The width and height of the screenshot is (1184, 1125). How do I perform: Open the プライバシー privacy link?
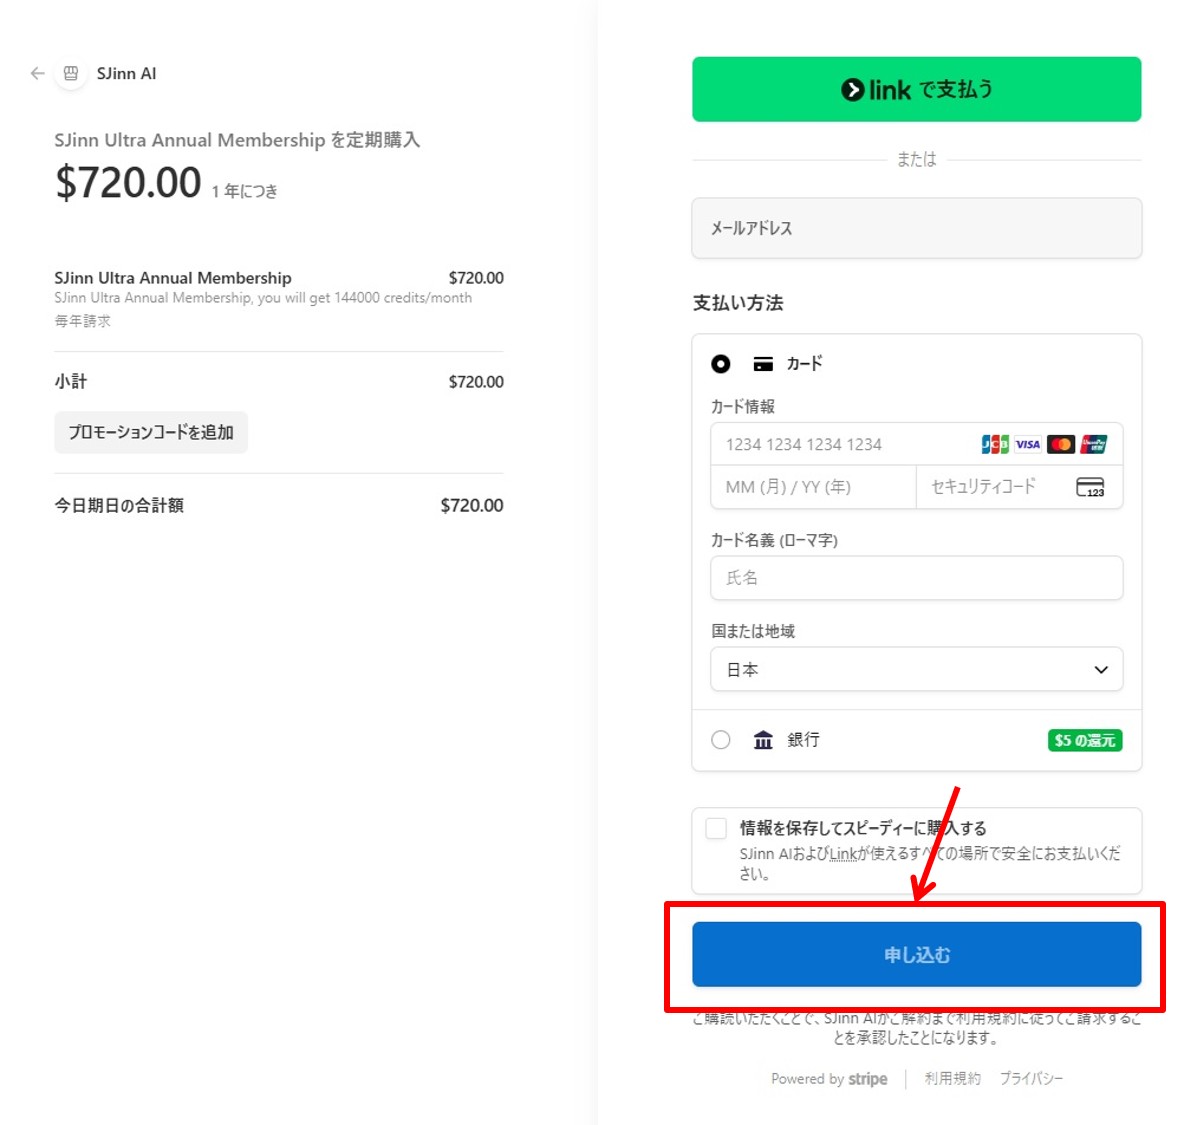[x=1031, y=1078]
